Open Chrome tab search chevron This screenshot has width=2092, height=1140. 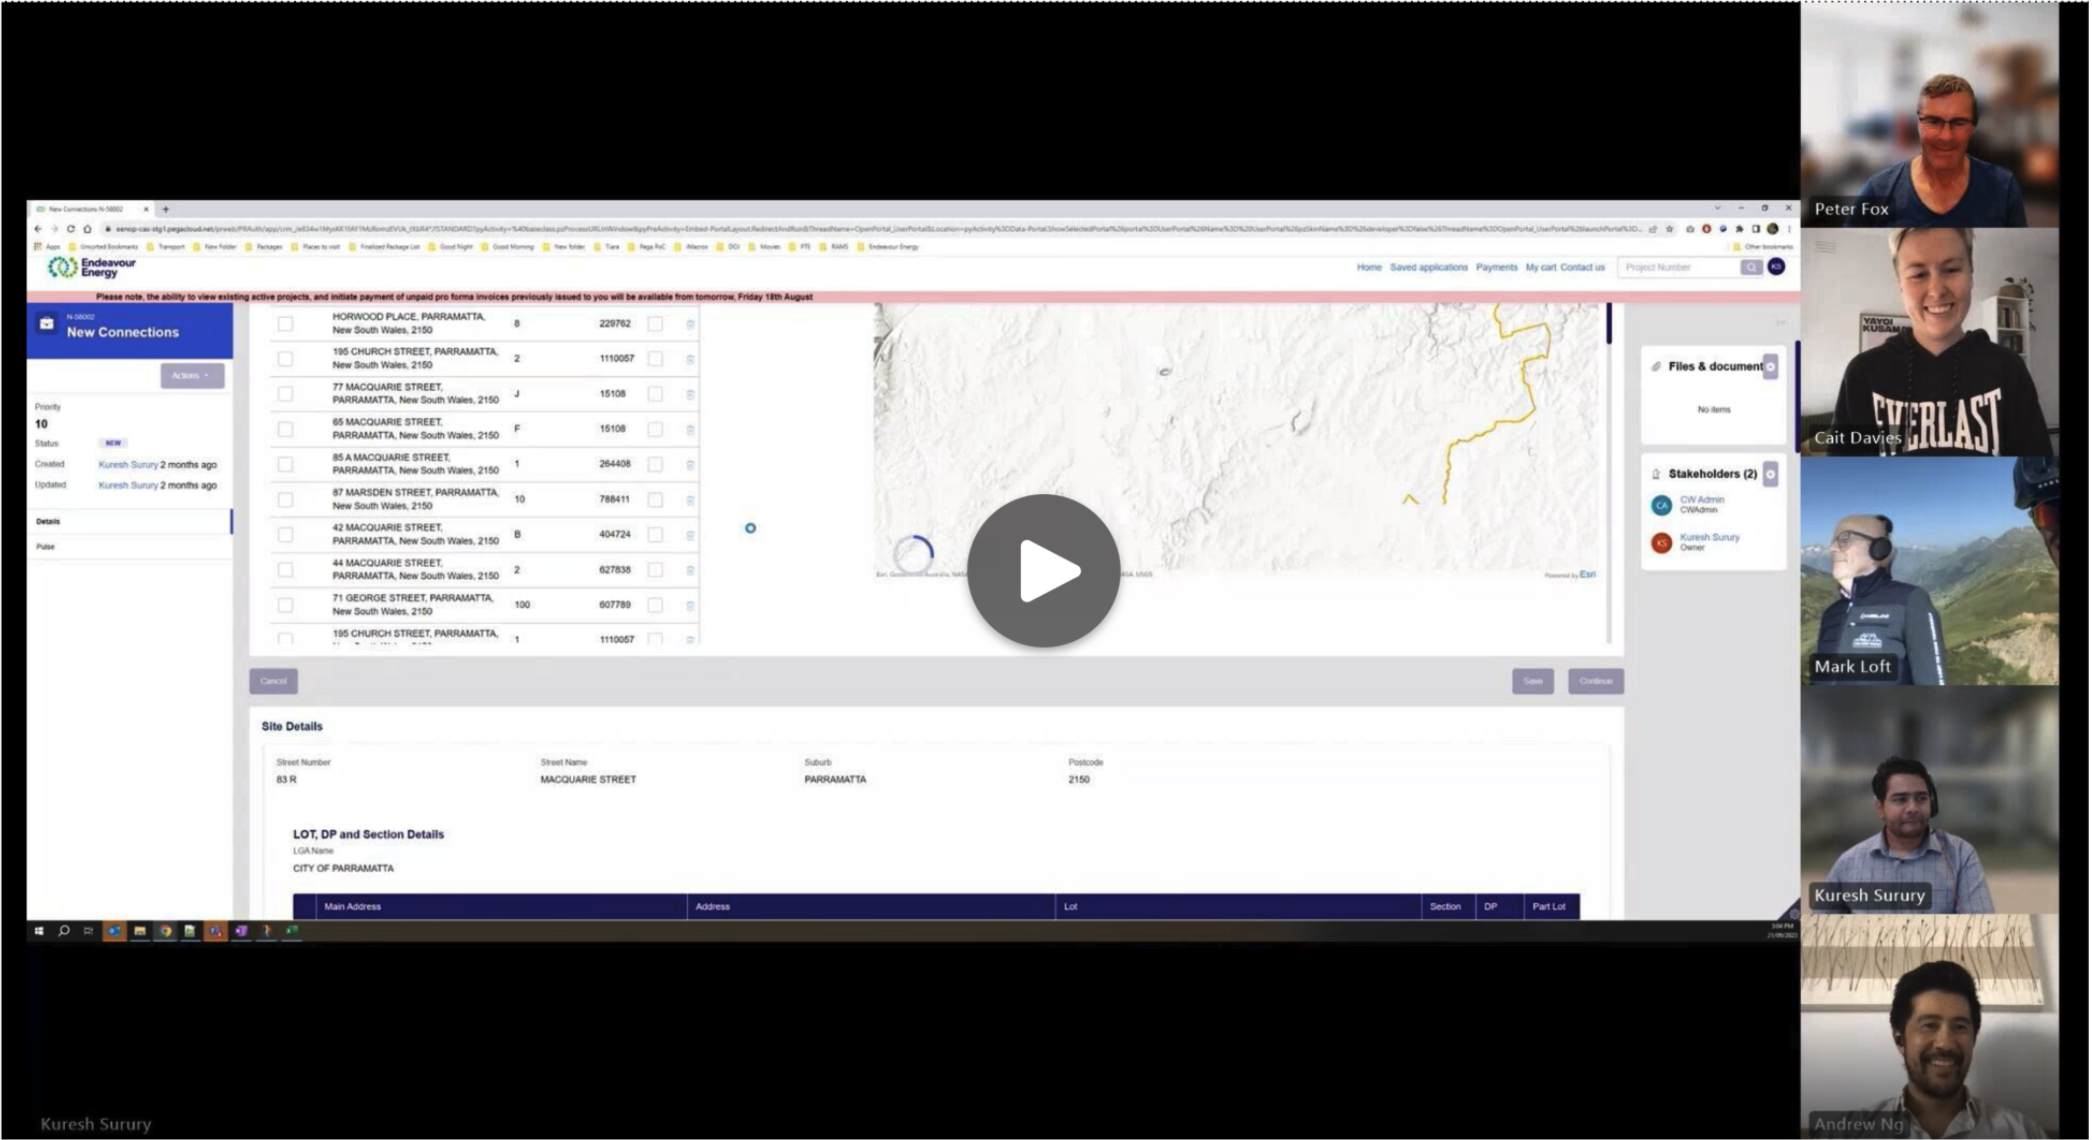coord(1717,209)
